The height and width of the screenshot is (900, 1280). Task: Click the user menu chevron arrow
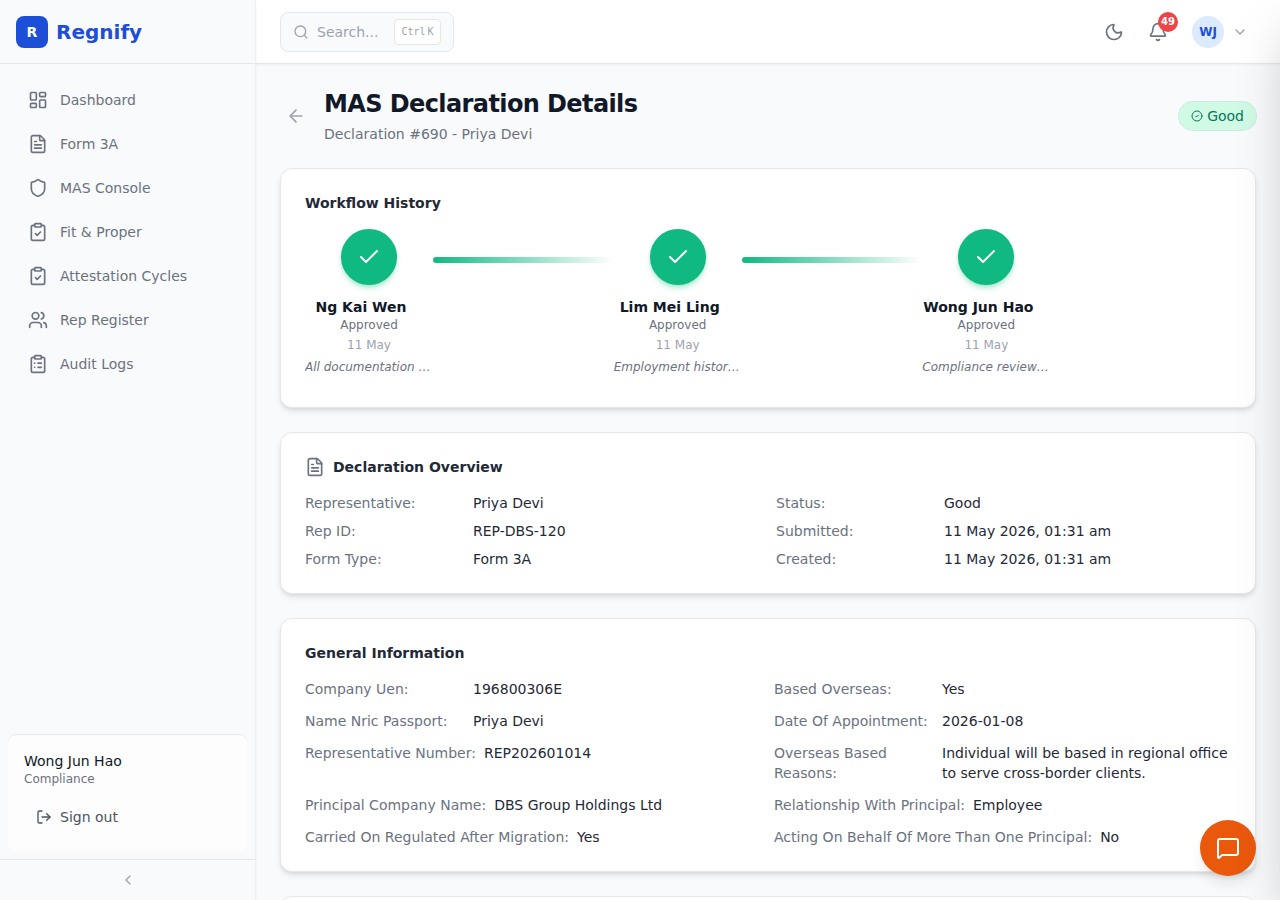(1240, 32)
